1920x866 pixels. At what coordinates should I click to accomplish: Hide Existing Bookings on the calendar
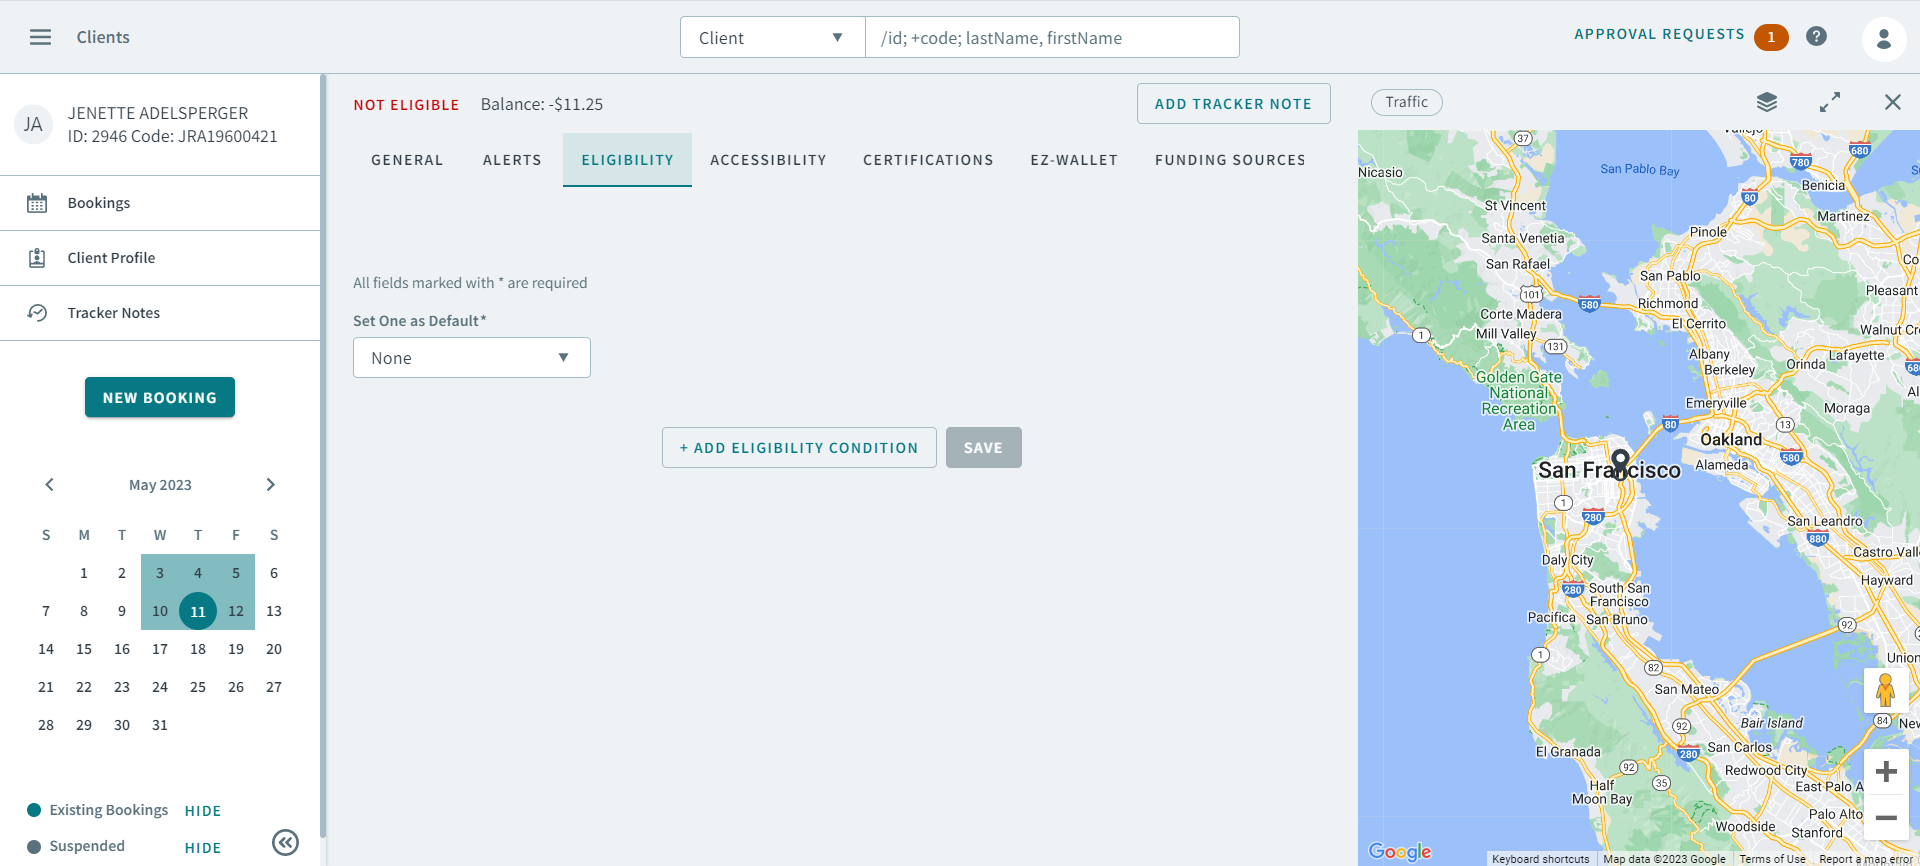point(203,811)
